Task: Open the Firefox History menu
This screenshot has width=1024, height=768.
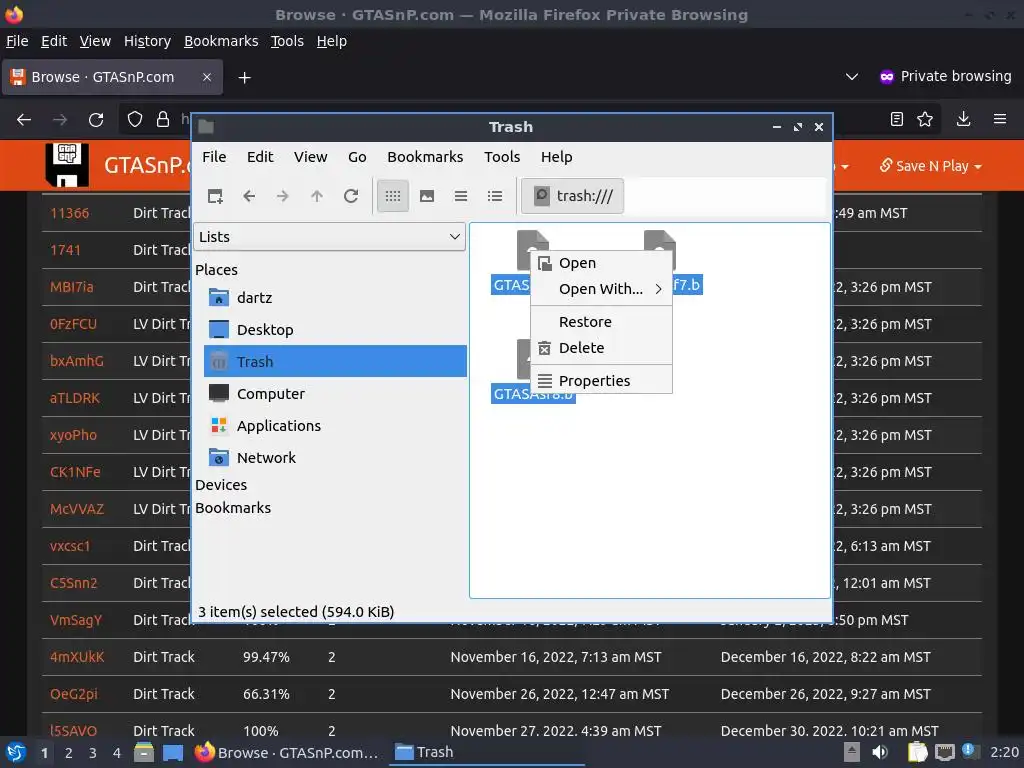Action: click(147, 41)
